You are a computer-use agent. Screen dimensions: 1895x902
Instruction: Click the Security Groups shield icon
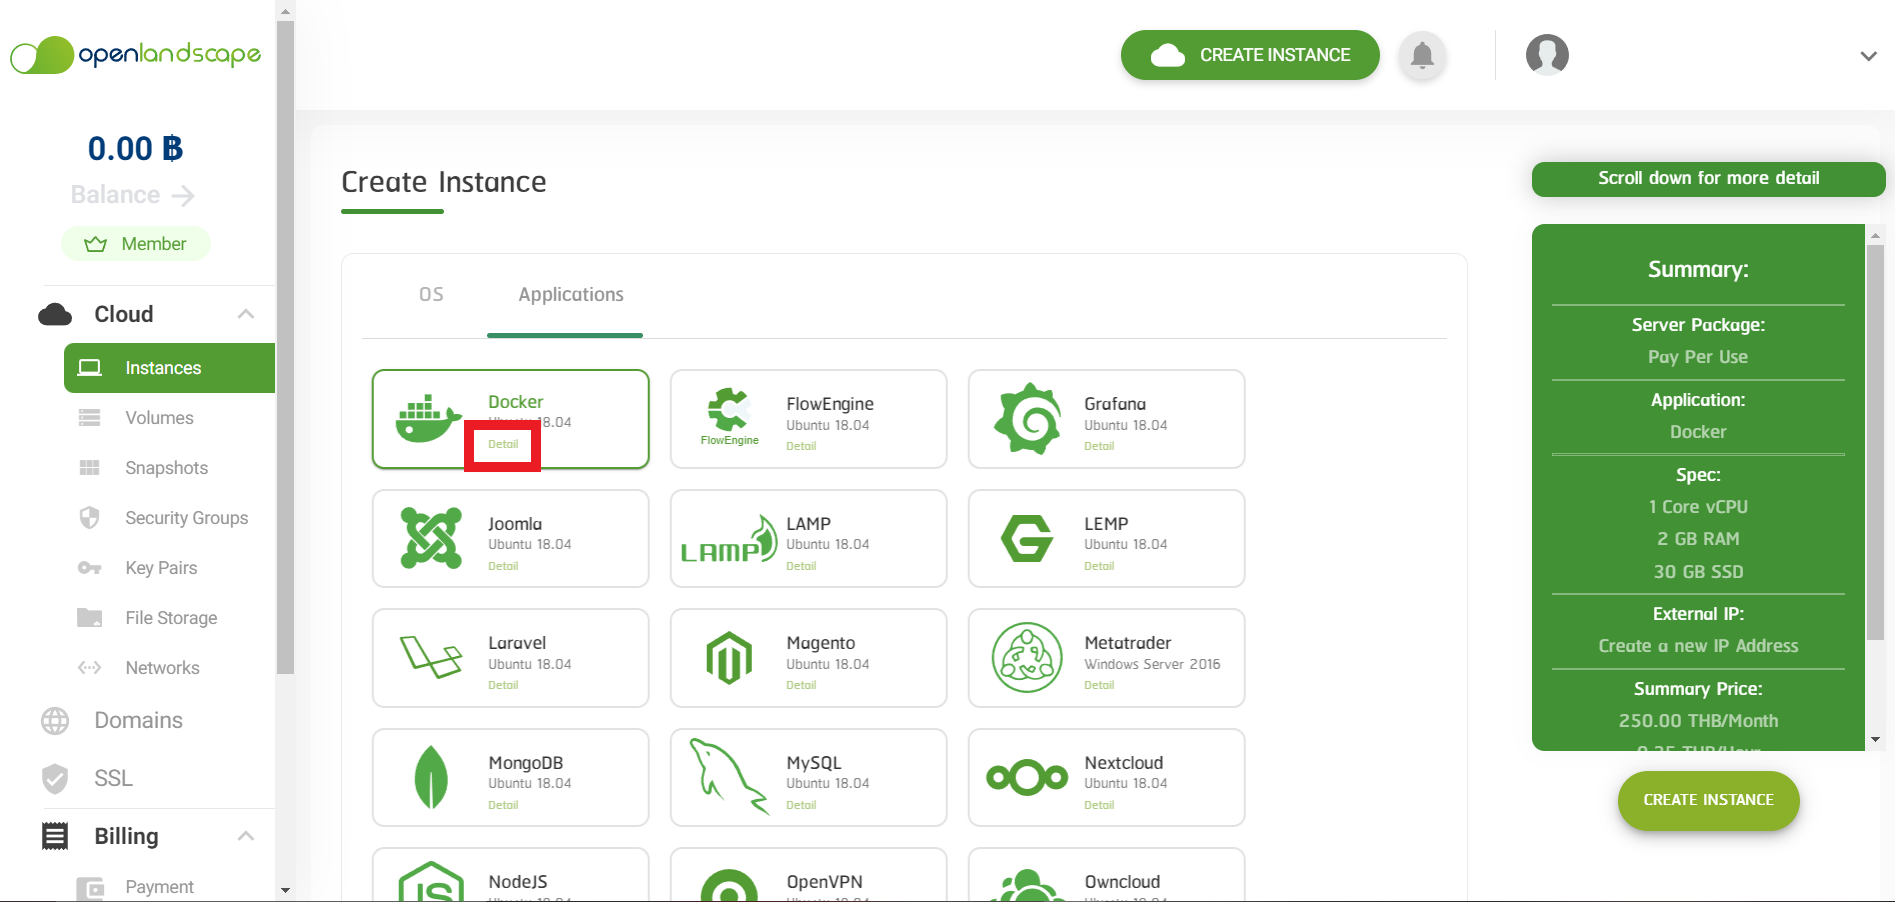click(90, 518)
